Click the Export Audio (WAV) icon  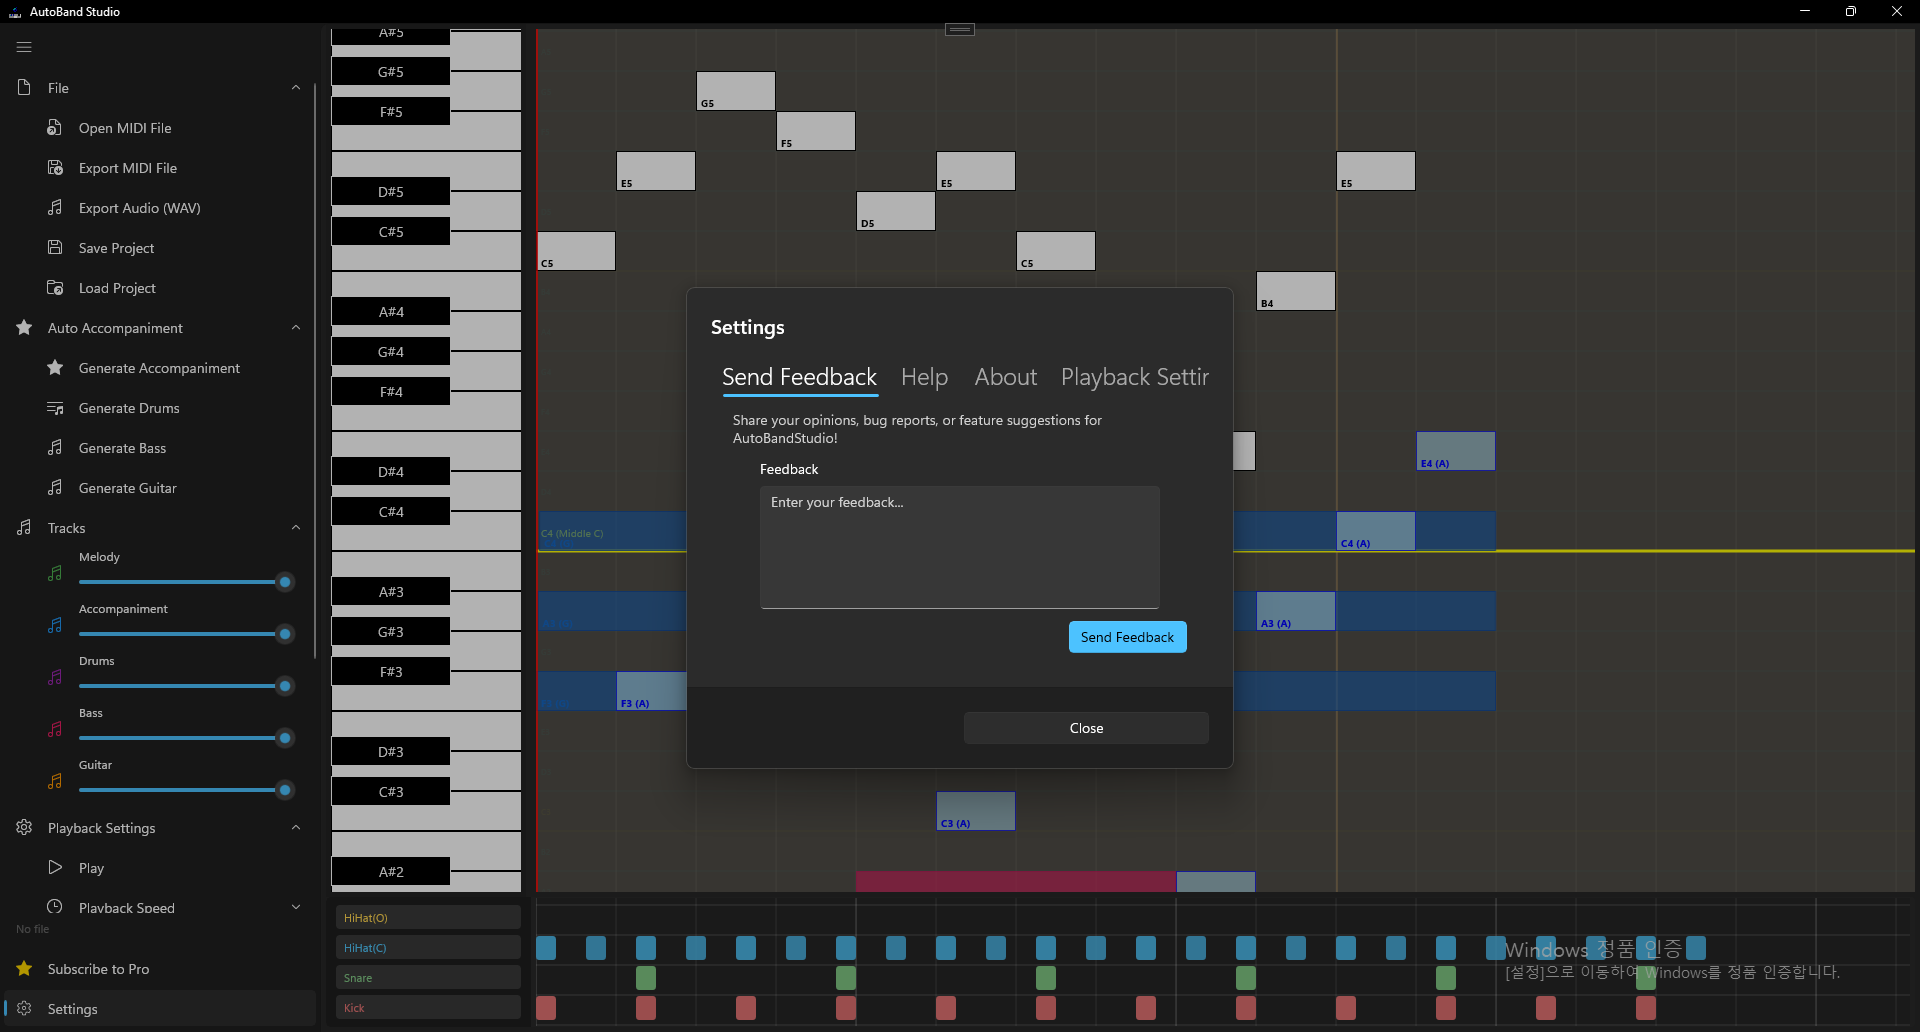[55, 207]
